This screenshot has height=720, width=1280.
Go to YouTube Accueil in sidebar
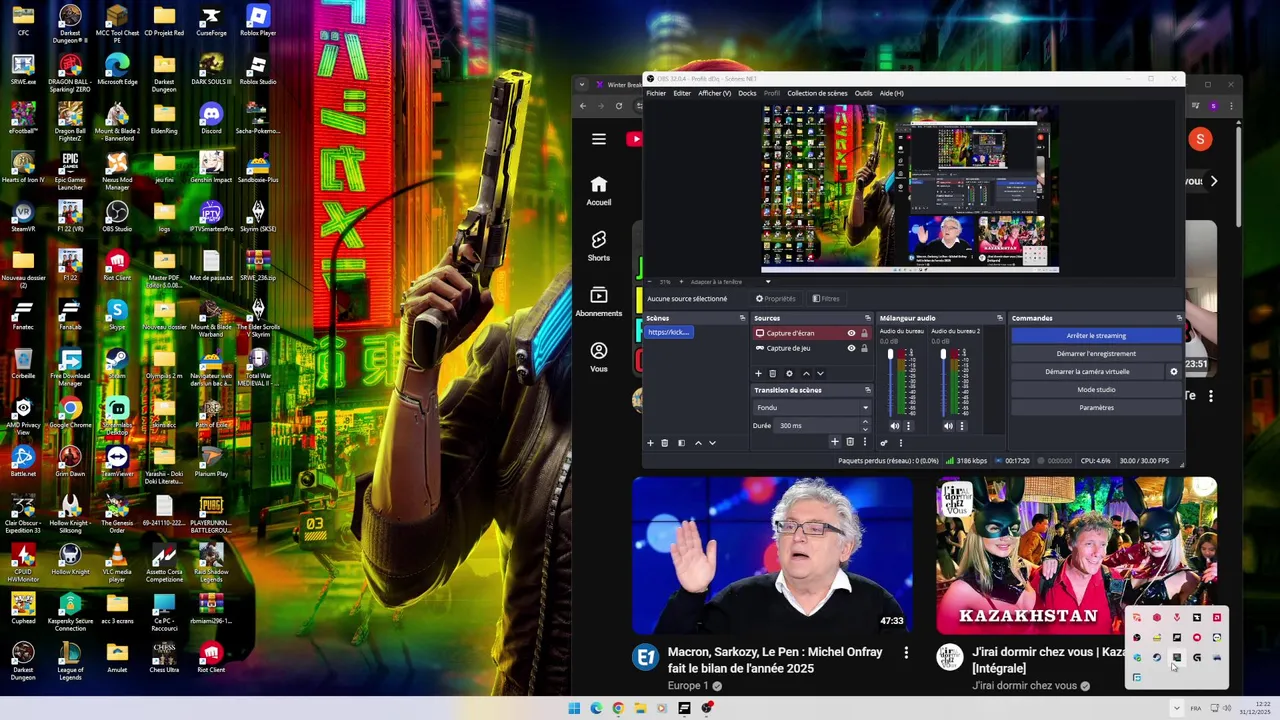(x=599, y=191)
